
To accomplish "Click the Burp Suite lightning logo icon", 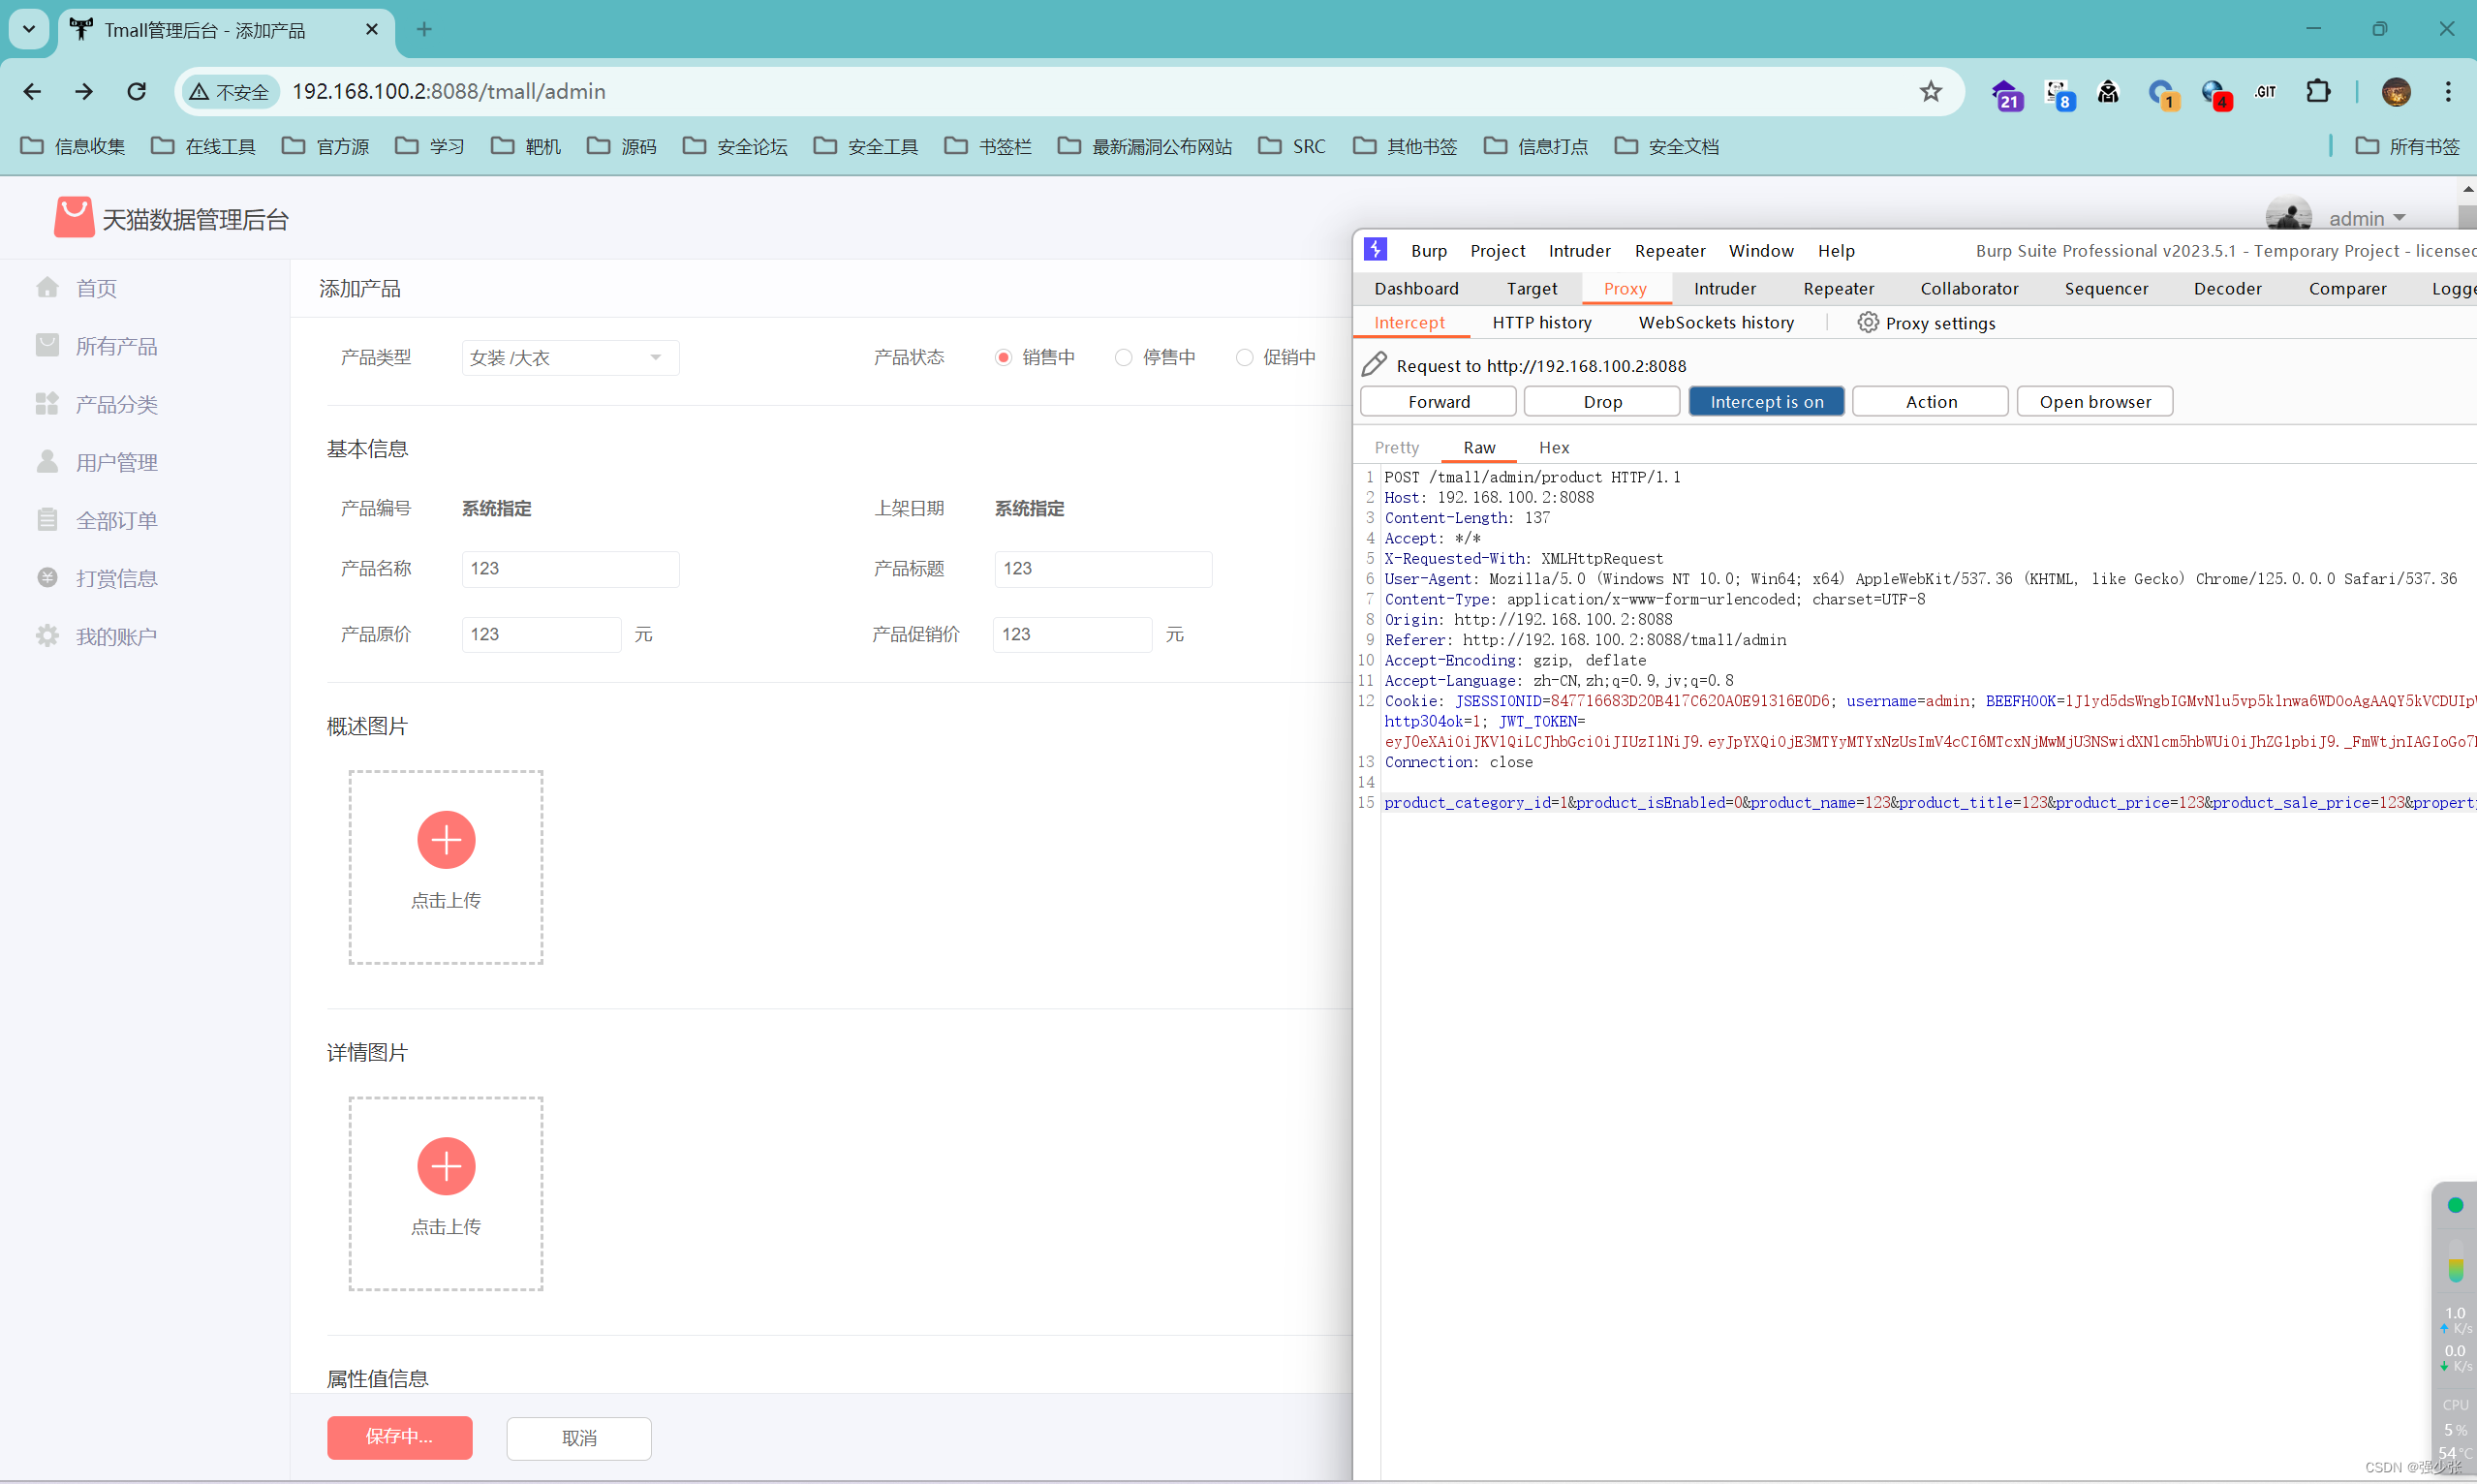I will 1376,249.
